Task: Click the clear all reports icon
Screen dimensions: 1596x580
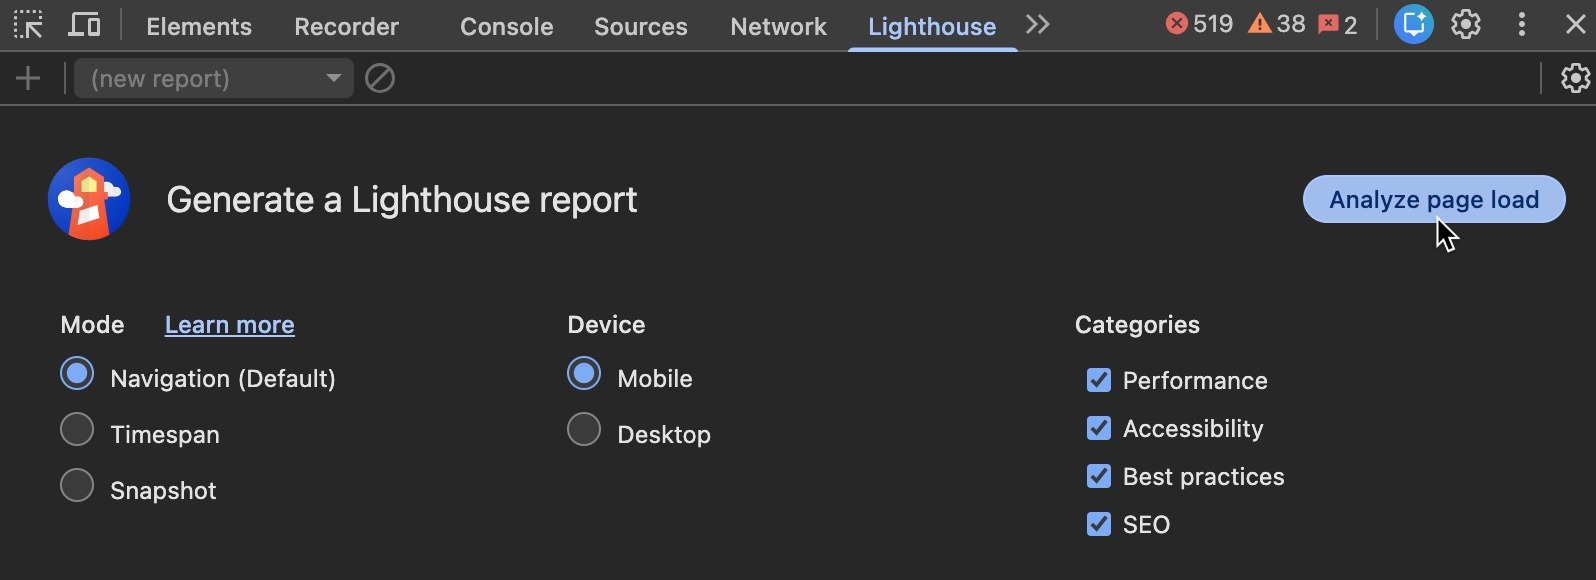Action: [380, 78]
